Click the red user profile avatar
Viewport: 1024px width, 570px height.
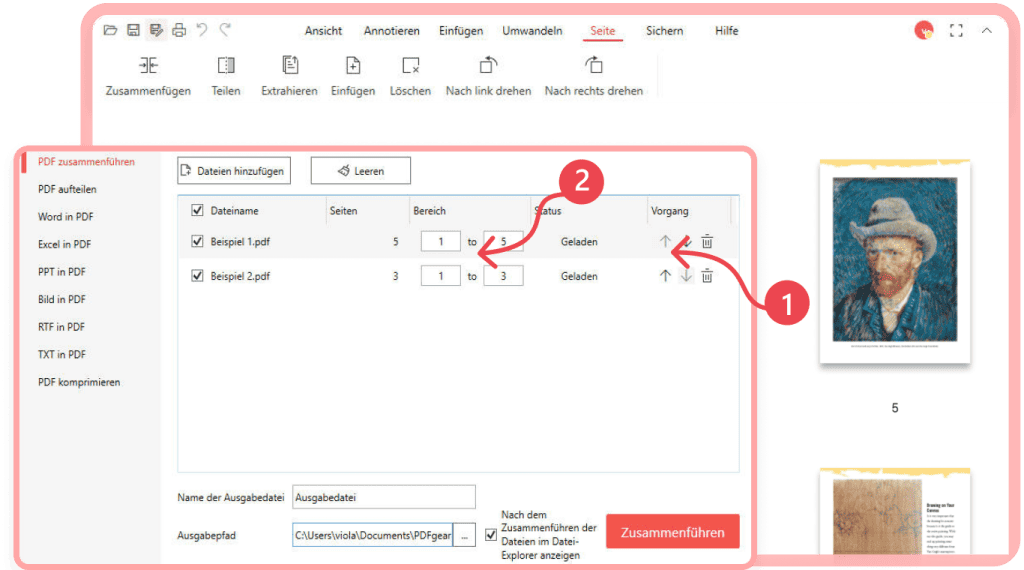click(x=923, y=30)
